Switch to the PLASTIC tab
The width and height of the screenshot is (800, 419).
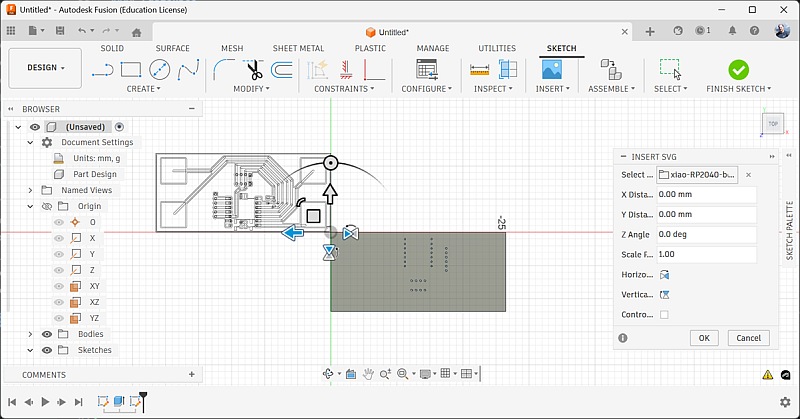(370, 48)
